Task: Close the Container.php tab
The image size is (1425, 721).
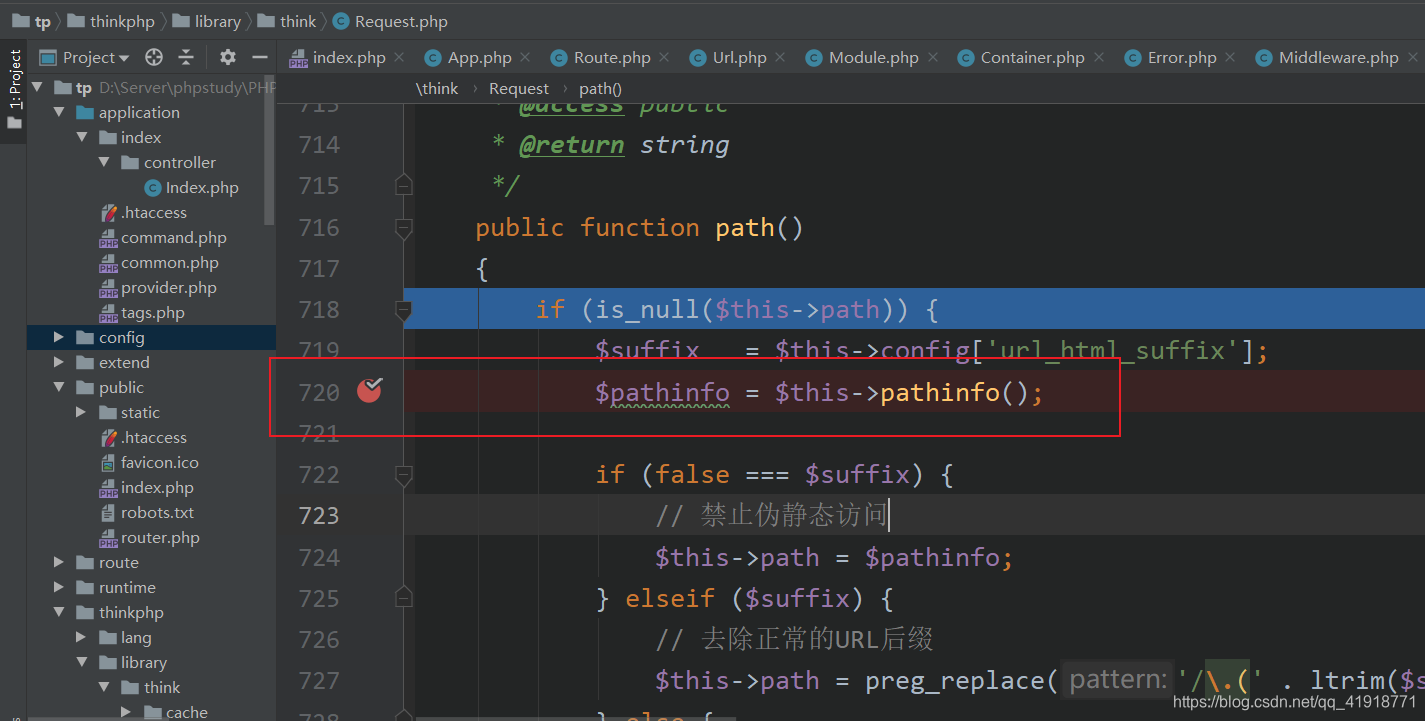Action: [x=1098, y=58]
